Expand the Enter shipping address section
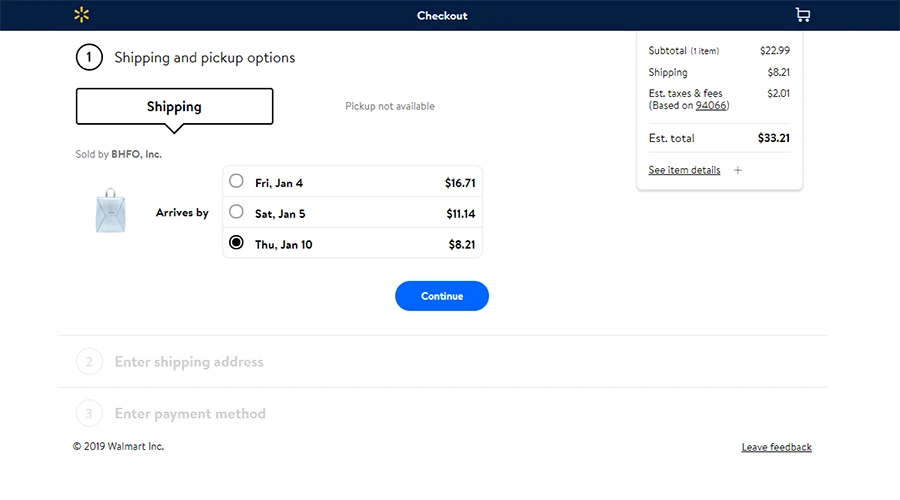The height and width of the screenshot is (500, 900). (x=189, y=362)
